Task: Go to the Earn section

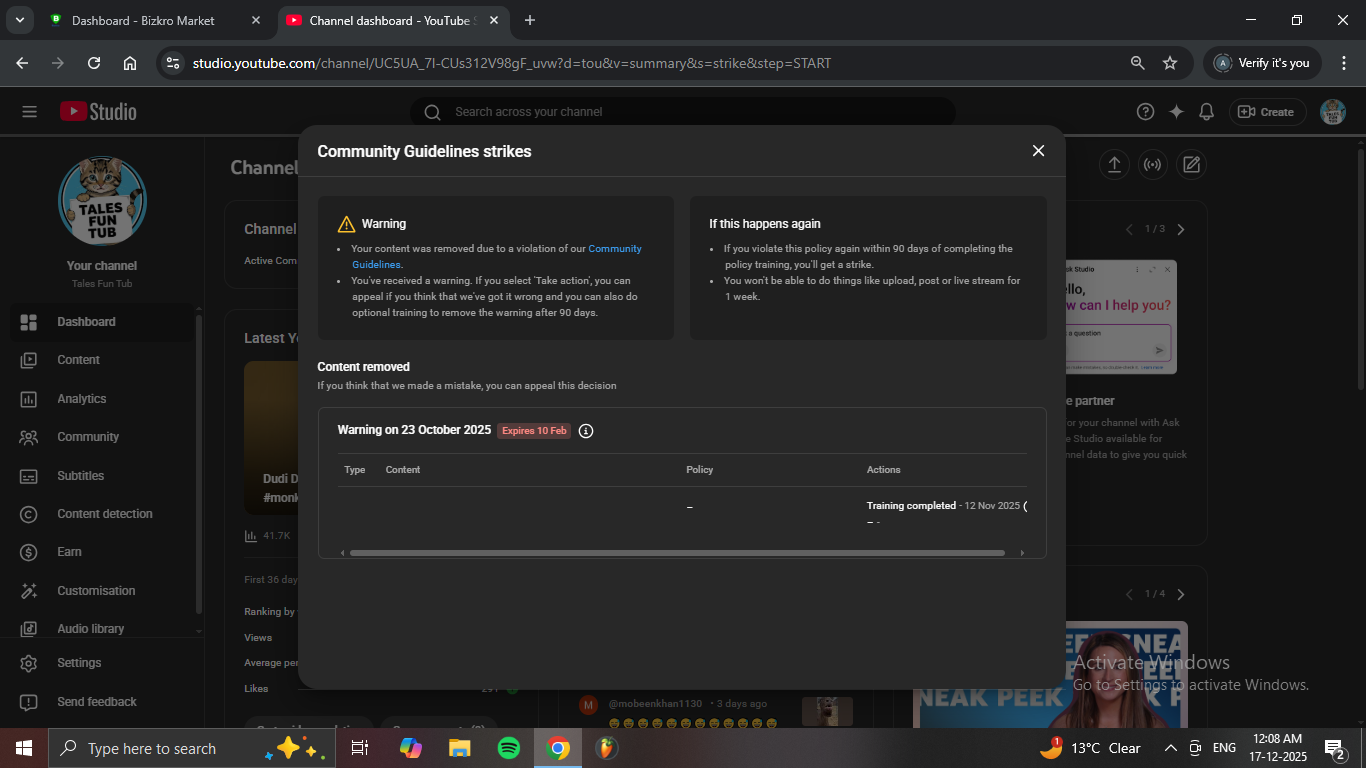Action: (x=69, y=552)
